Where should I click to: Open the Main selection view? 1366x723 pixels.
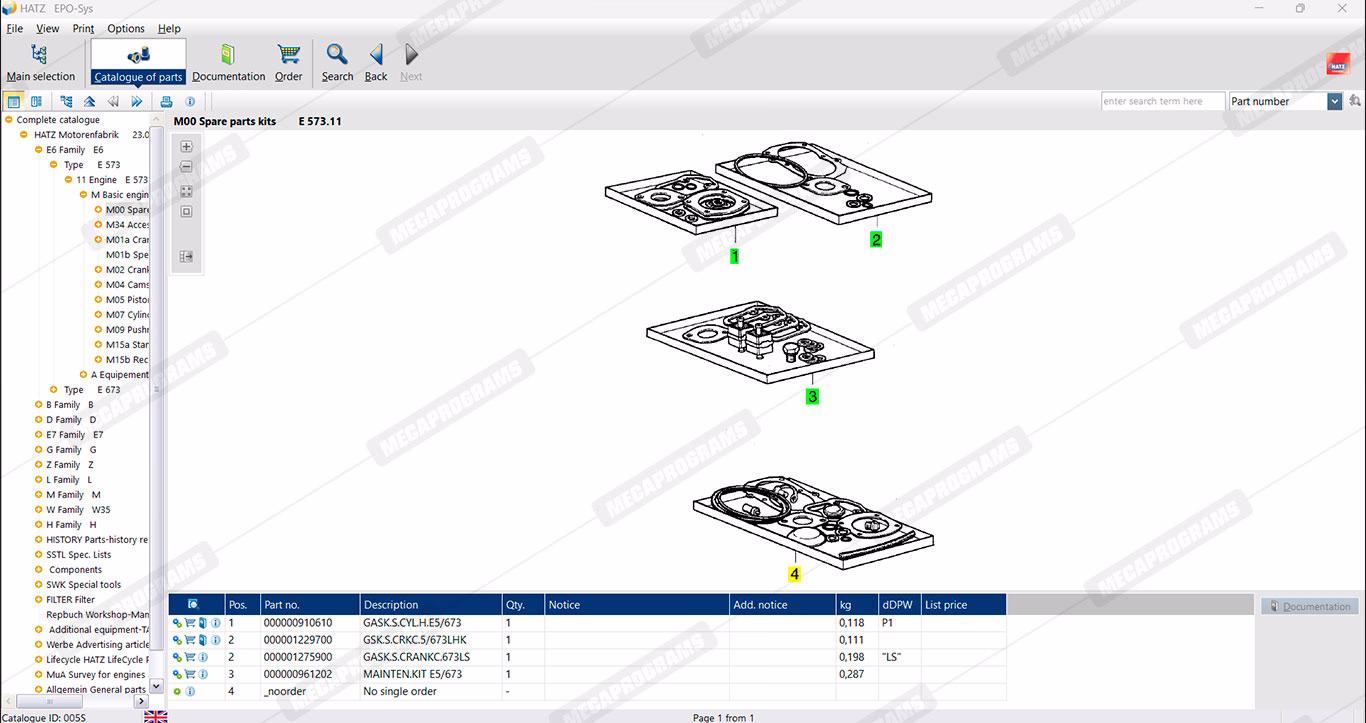(40, 62)
